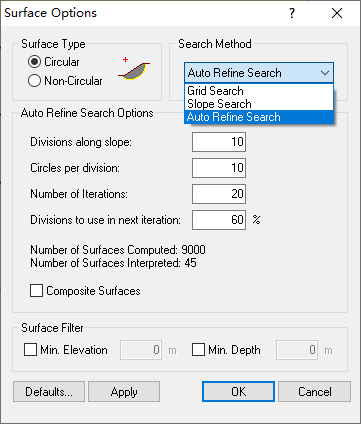
Task: Click the circular slip surface illustration icon
Action: point(134,69)
